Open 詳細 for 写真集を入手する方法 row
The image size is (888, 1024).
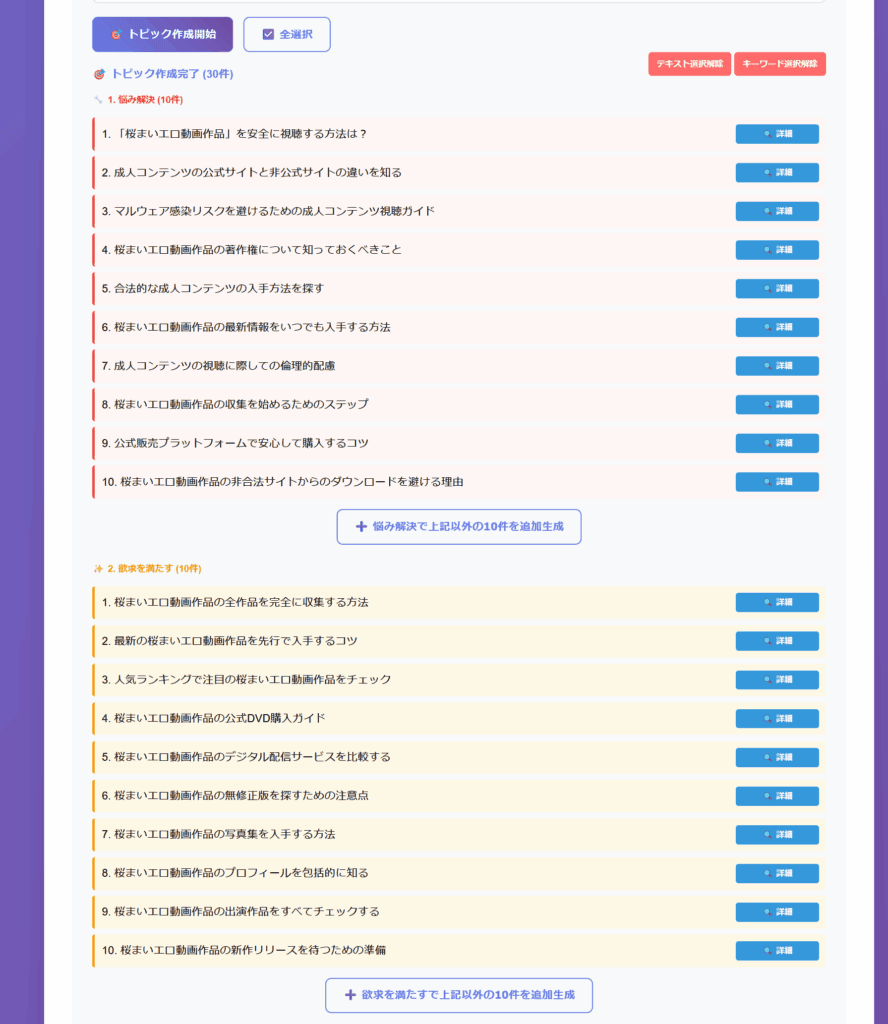(x=777, y=834)
